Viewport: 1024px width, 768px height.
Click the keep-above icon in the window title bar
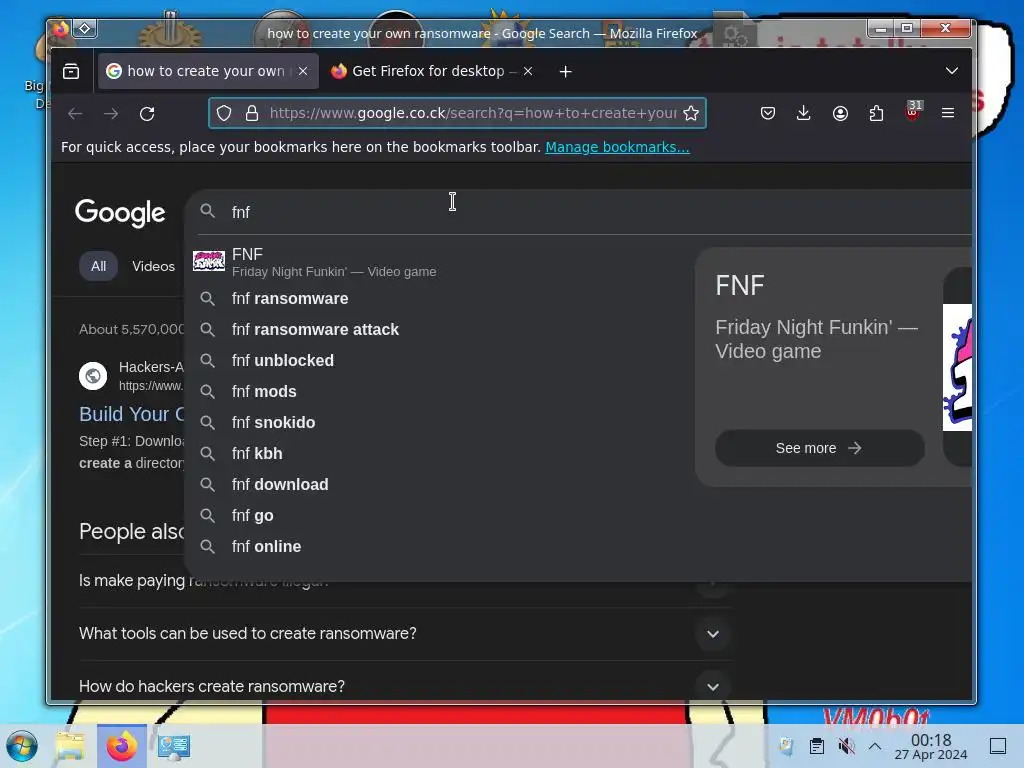pos(85,28)
